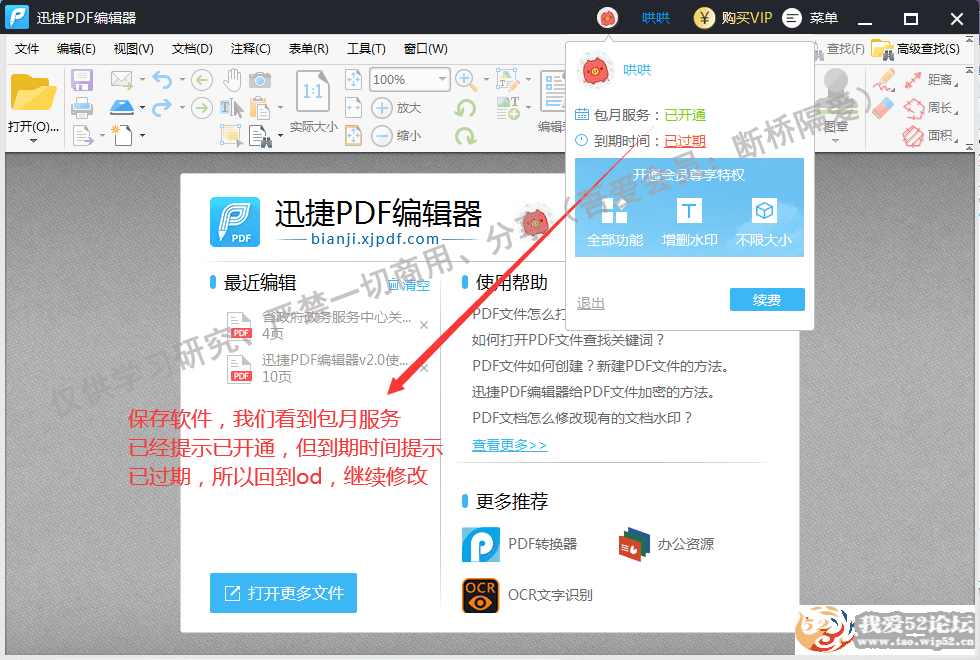This screenshot has width=980, height=660.
Task: Click the 放大 zoom in button
Action: [x=396, y=108]
